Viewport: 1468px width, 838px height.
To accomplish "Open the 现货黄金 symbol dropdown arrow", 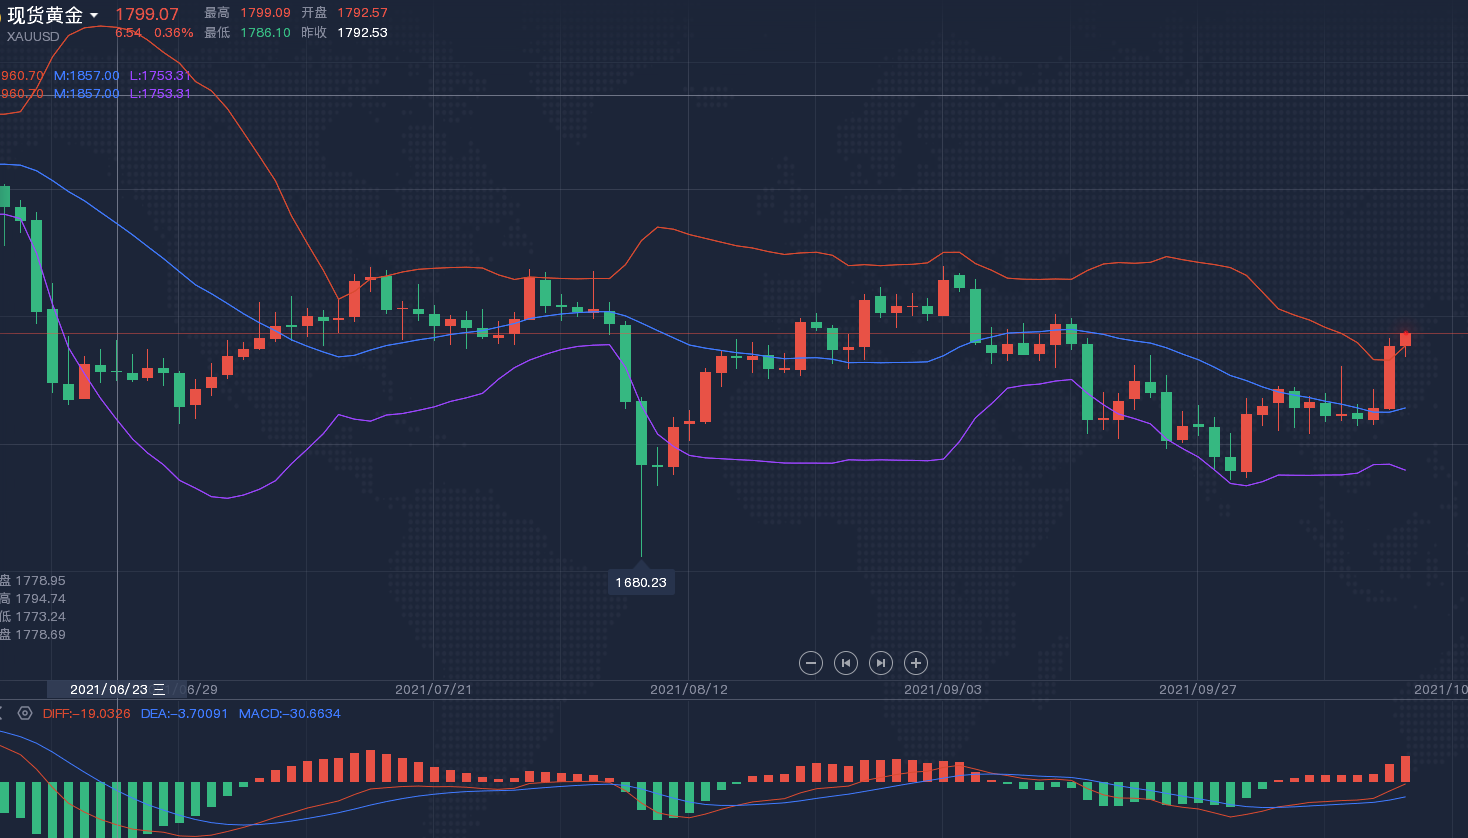I will (x=94, y=16).
